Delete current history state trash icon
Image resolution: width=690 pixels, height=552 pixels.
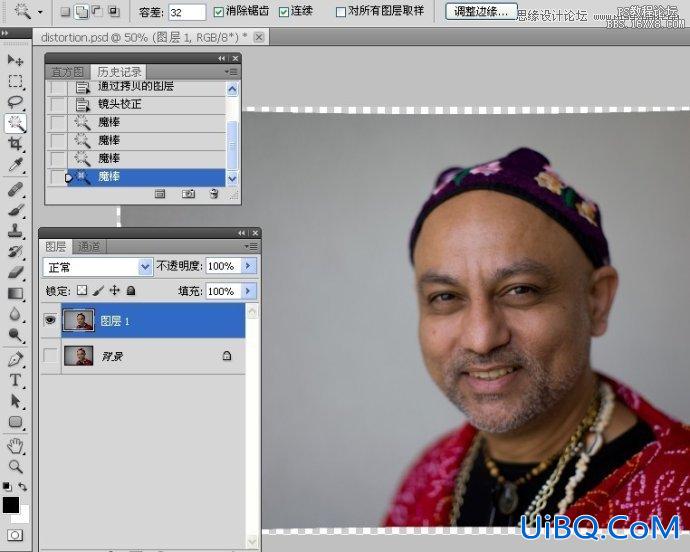click(x=214, y=194)
